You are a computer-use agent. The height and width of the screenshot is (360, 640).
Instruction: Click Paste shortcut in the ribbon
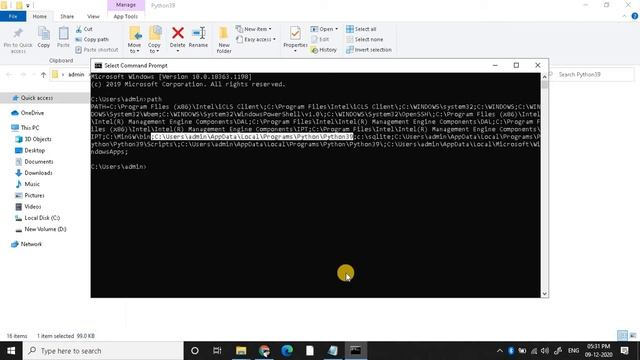(97, 50)
